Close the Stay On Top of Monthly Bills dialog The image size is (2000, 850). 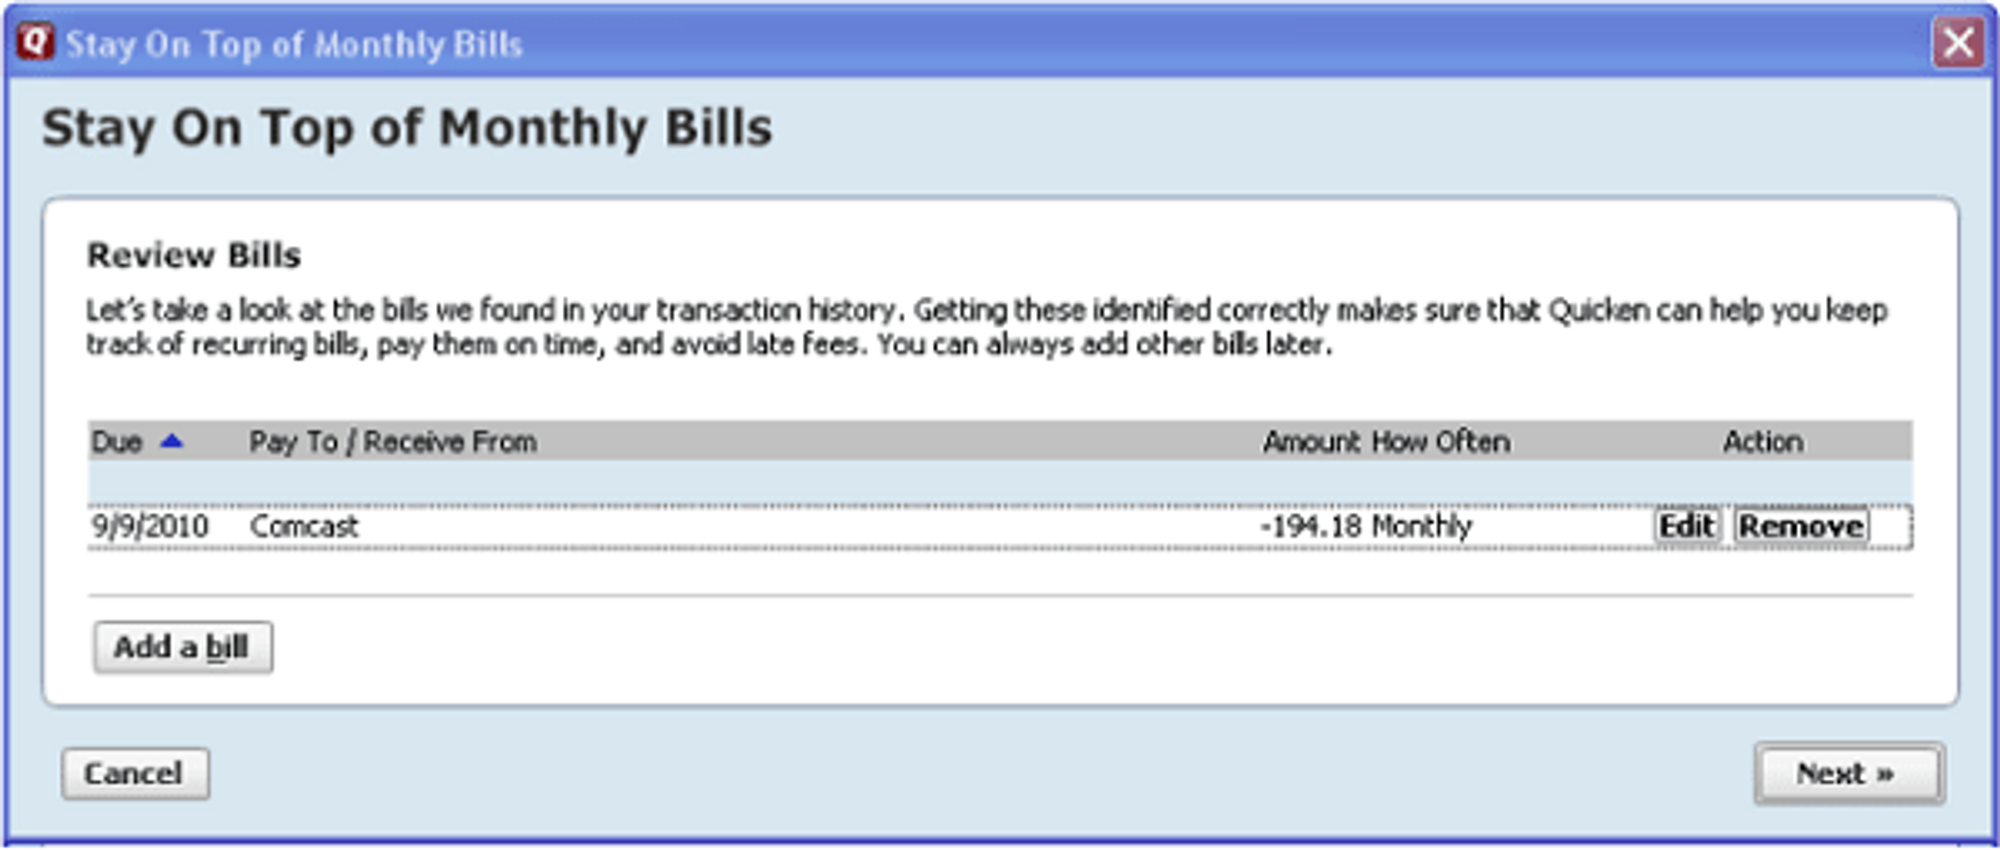(x=1957, y=43)
